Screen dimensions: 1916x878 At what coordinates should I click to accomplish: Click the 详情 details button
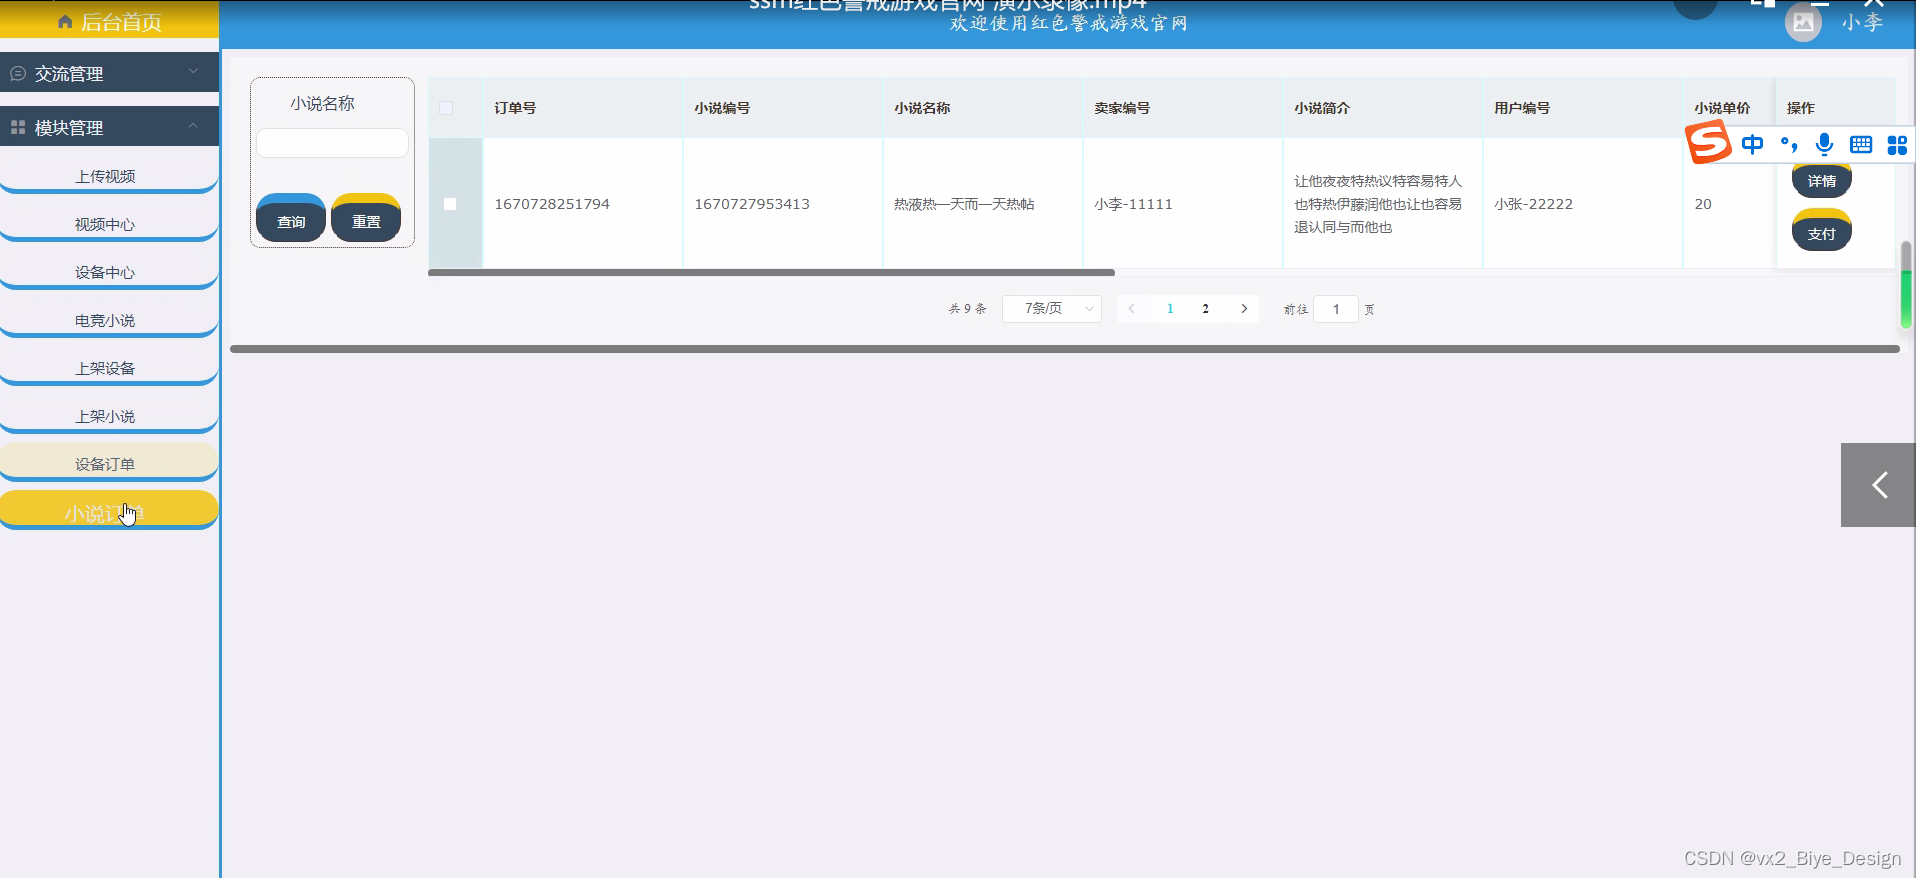click(x=1822, y=181)
